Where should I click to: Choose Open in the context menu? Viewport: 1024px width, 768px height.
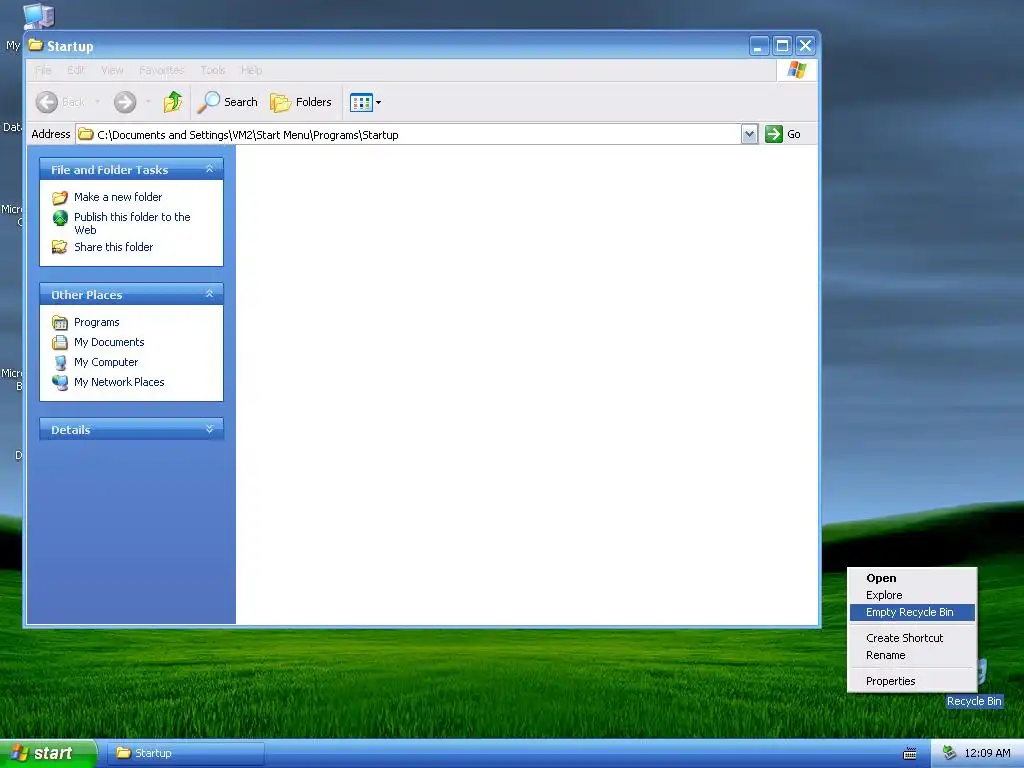tap(912, 578)
